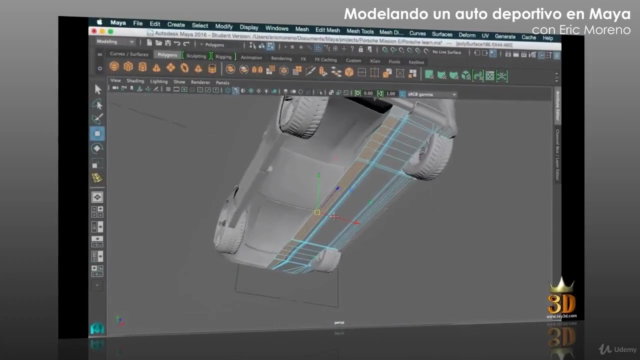Image resolution: width=640 pixels, height=360 pixels.
Task: Open the panel Shading menu
Action: (135, 81)
